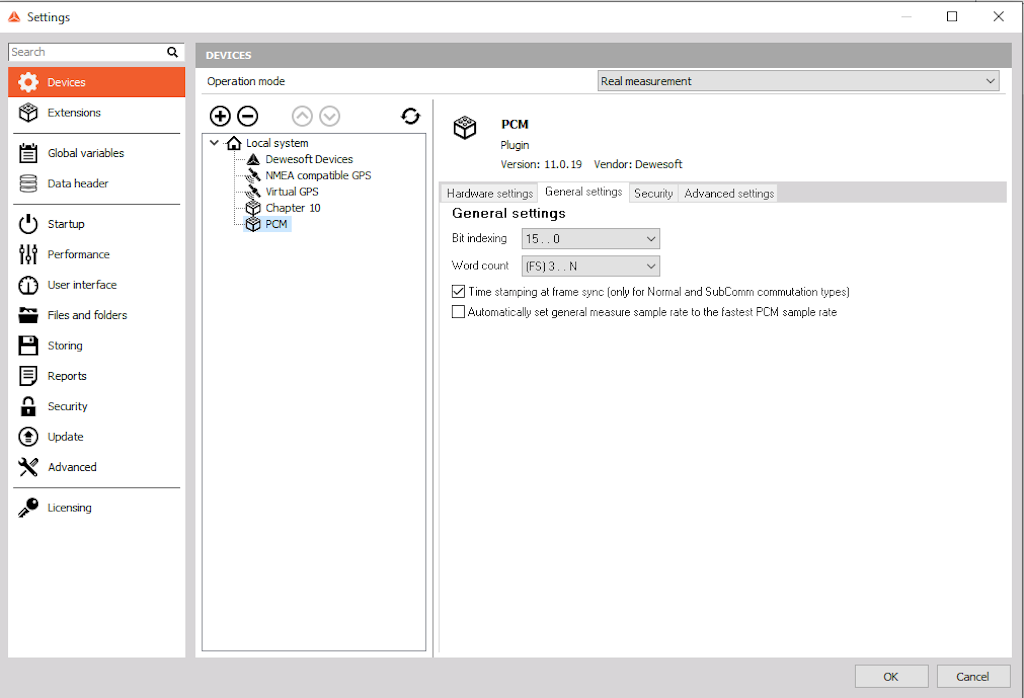Open Performance settings page

tap(97, 254)
